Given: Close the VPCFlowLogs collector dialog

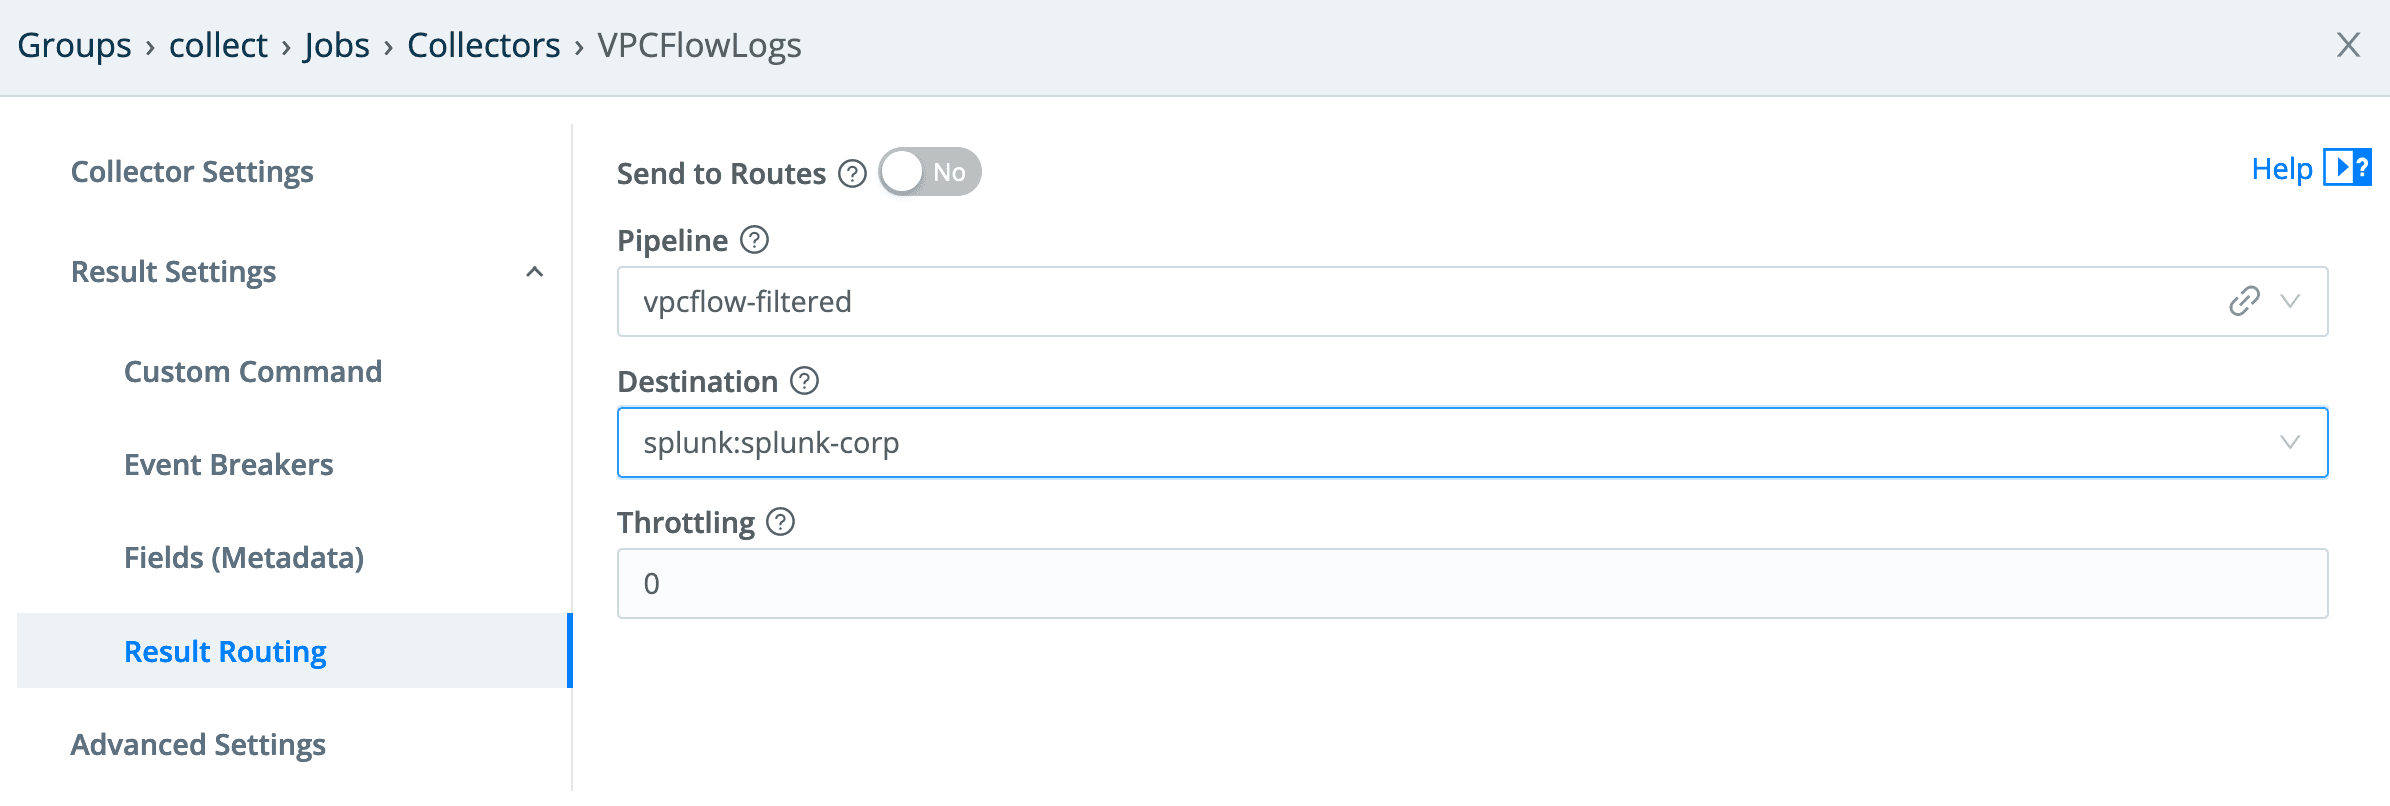Looking at the screenshot, I should 2348,45.
